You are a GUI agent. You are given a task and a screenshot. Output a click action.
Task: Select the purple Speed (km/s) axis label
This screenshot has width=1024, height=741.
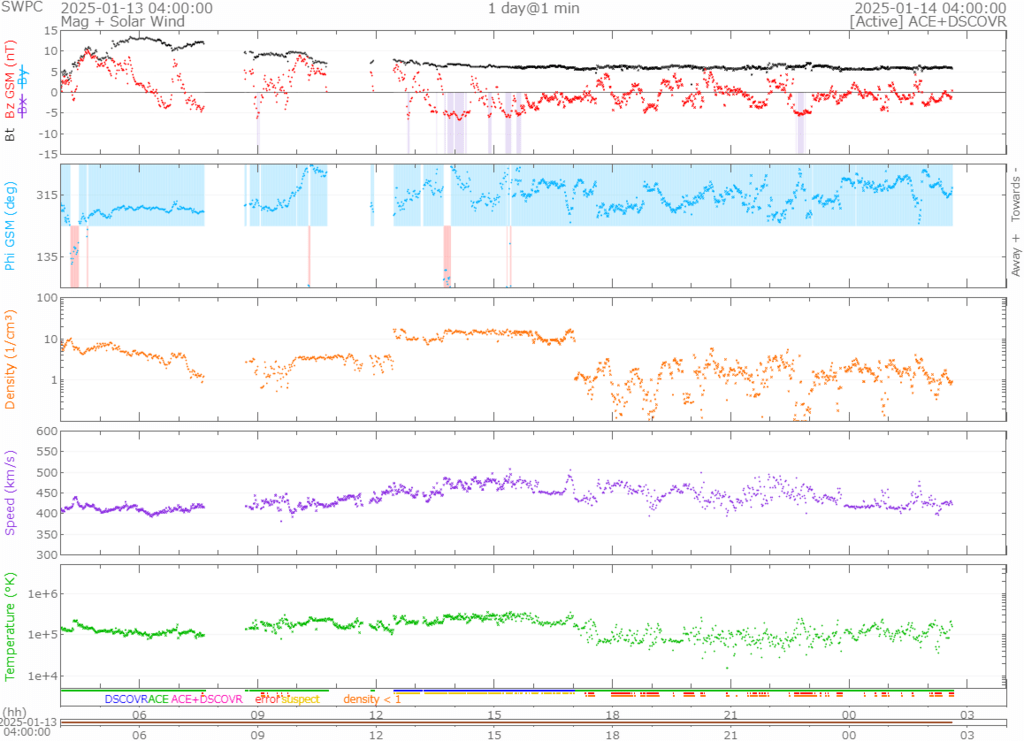pyautogui.click(x=12, y=492)
